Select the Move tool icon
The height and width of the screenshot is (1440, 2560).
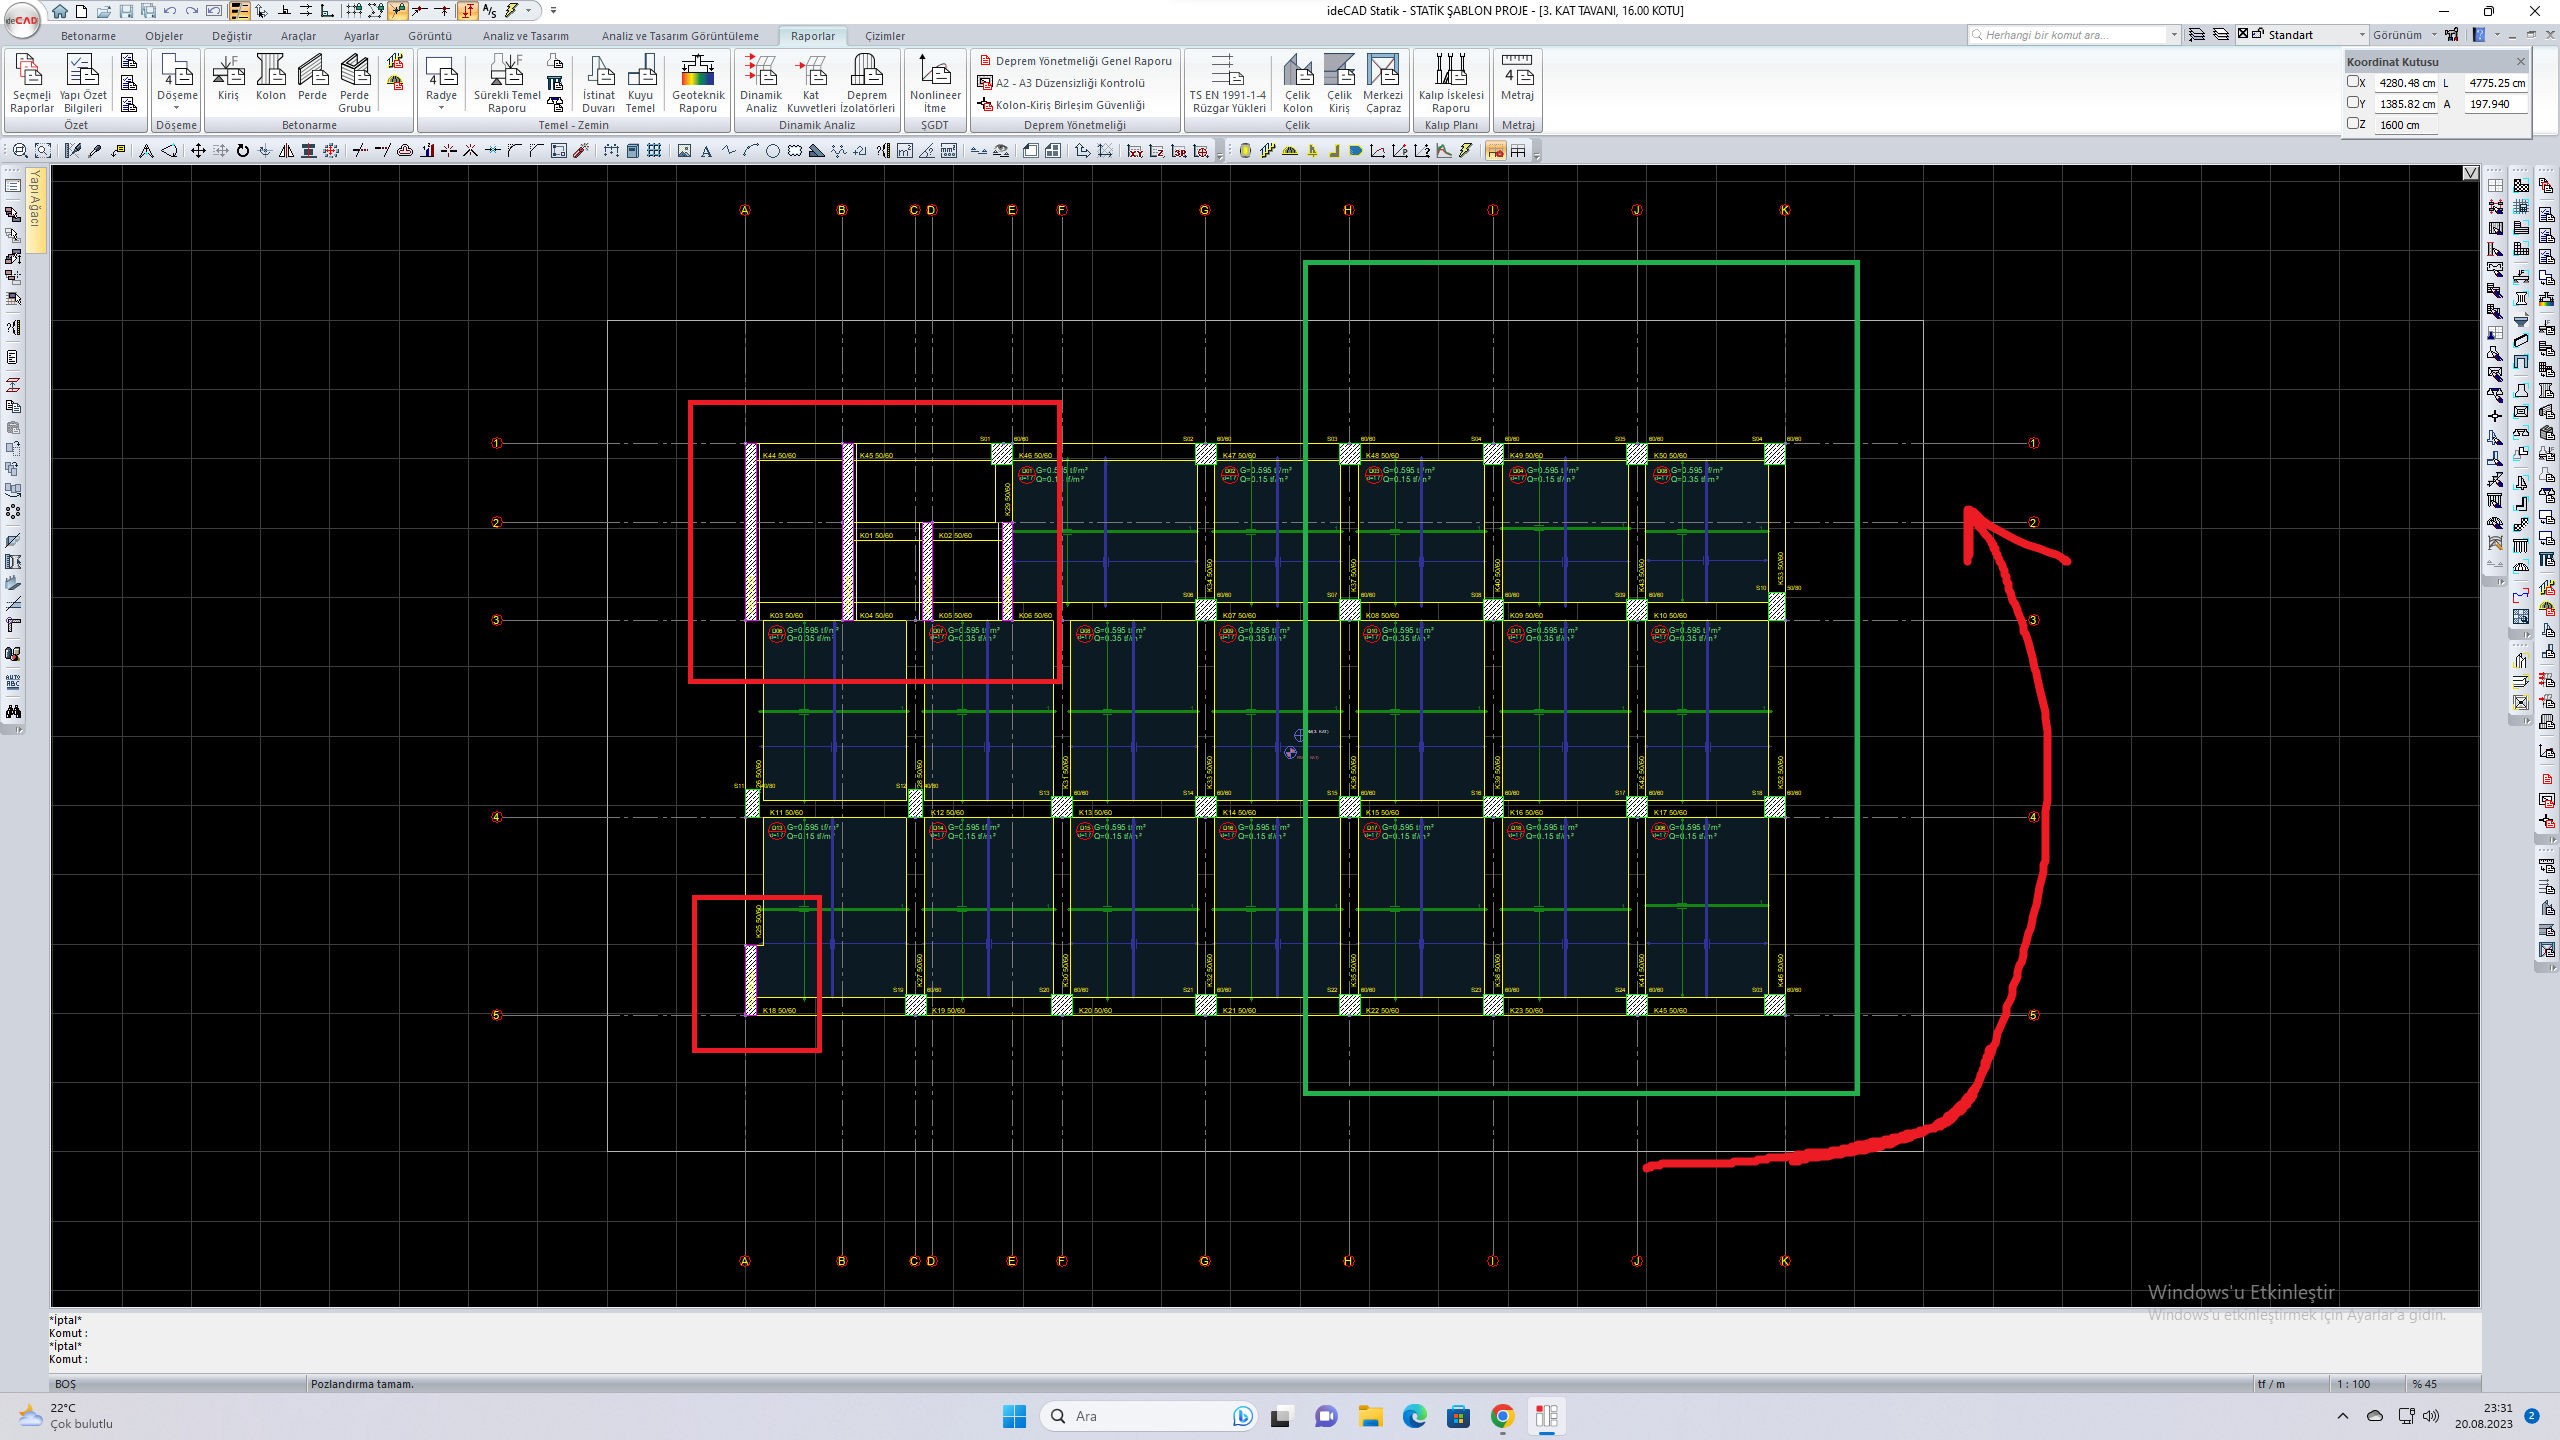point(198,151)
